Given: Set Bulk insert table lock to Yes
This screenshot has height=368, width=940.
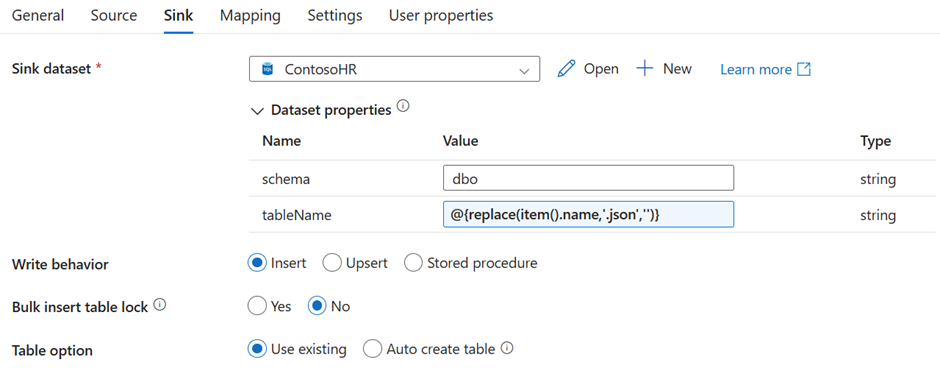Looking at the screenshot, I should coord(257,306).
